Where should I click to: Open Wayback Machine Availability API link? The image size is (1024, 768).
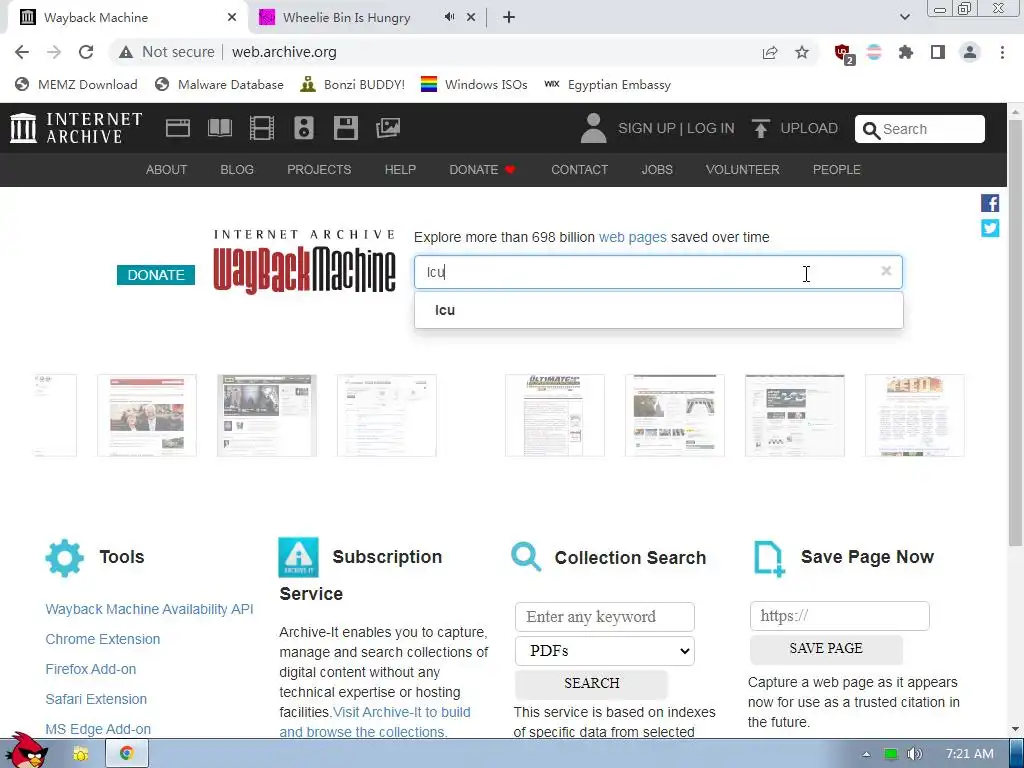point(150,609)
